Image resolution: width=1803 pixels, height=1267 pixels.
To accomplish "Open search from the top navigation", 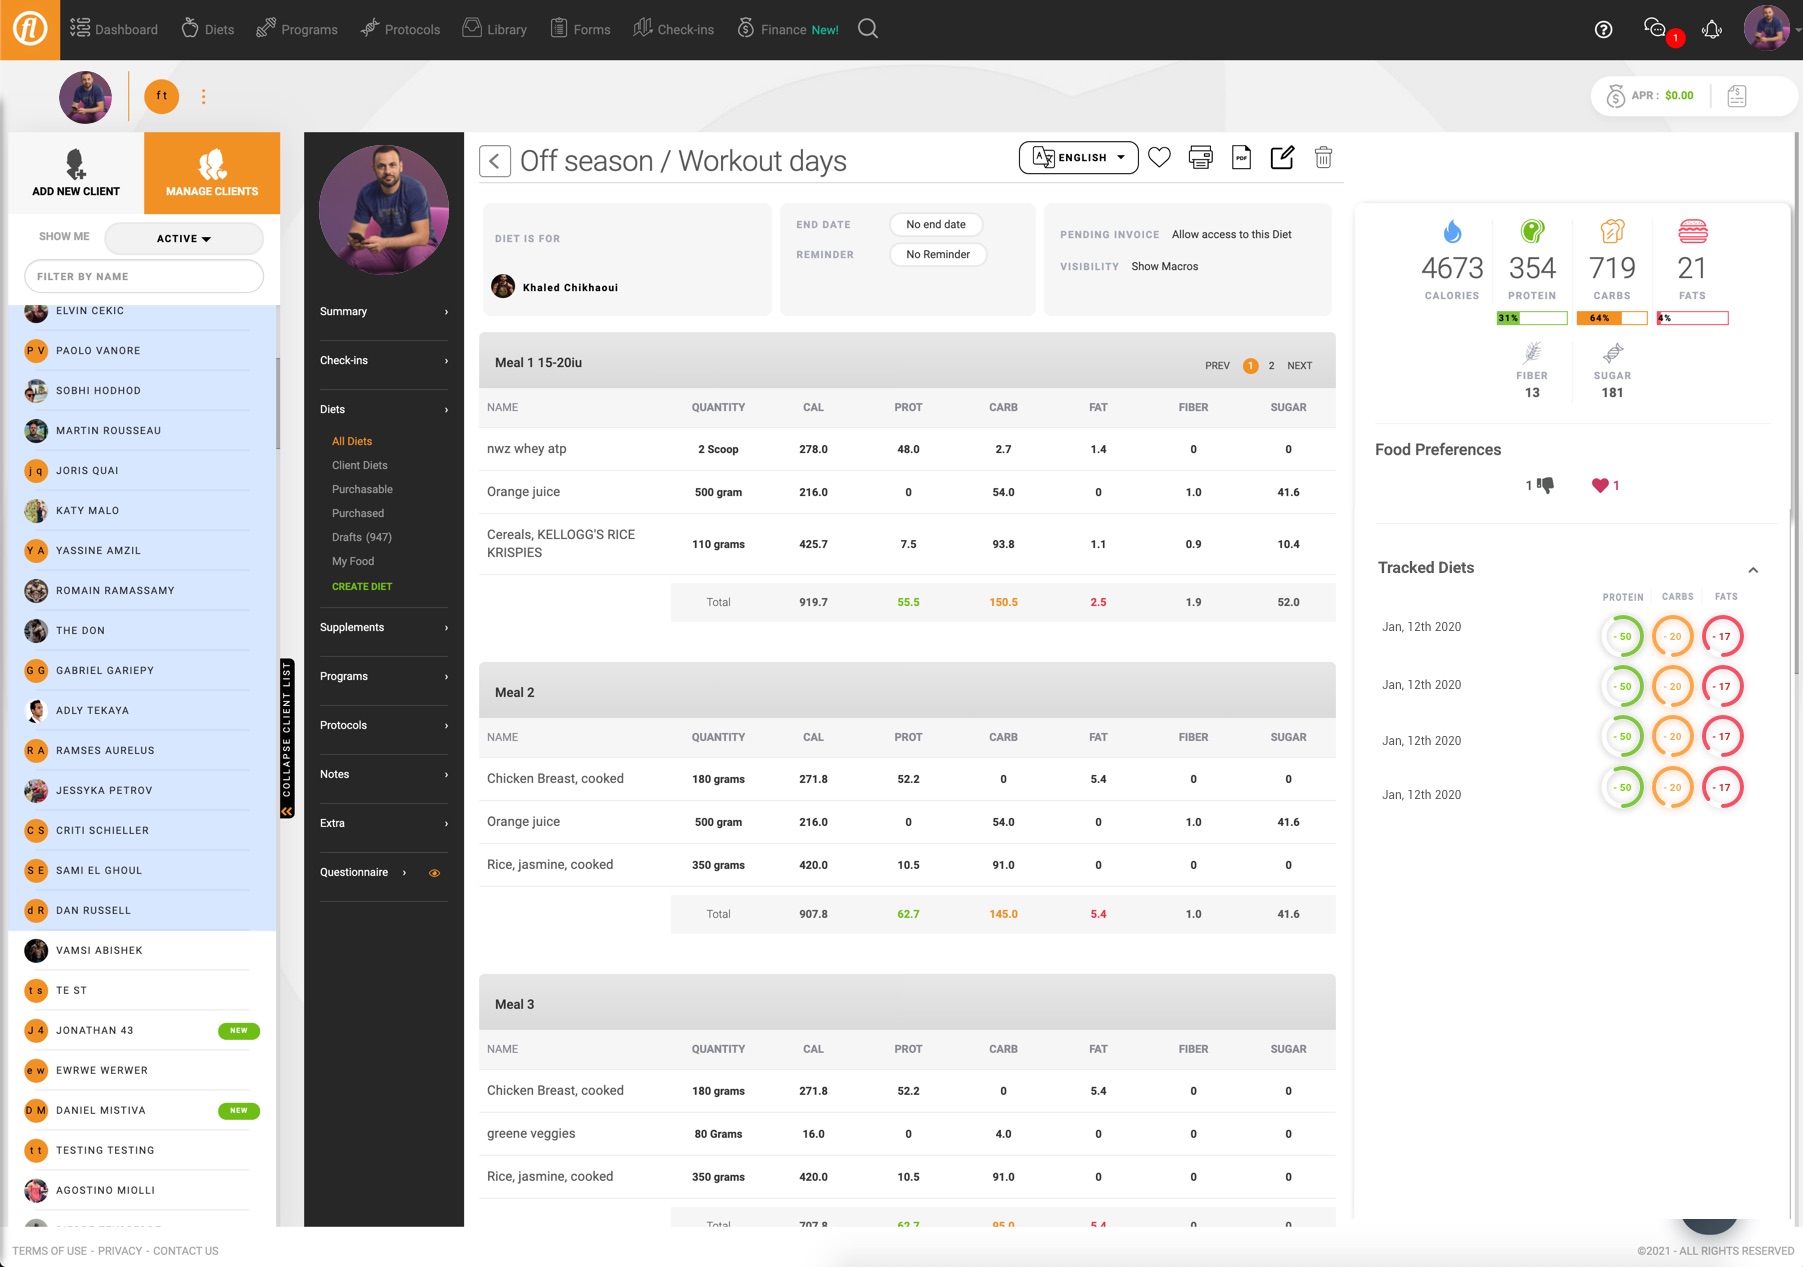I will coord(866,28).
